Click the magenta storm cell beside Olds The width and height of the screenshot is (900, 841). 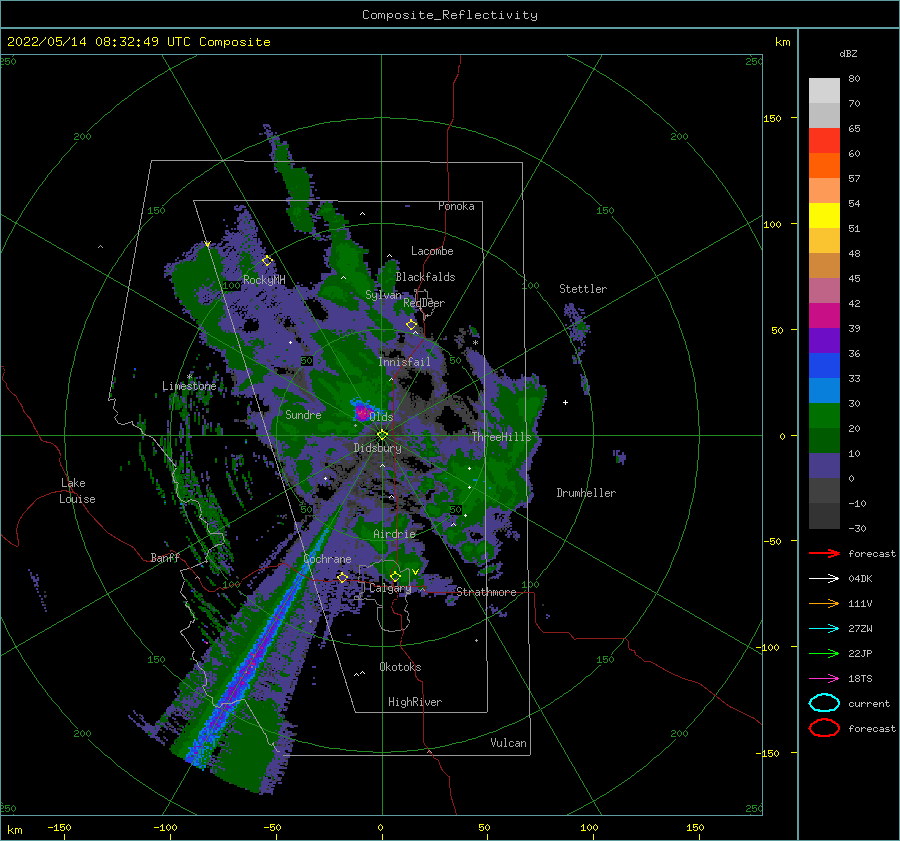(362, 411)
